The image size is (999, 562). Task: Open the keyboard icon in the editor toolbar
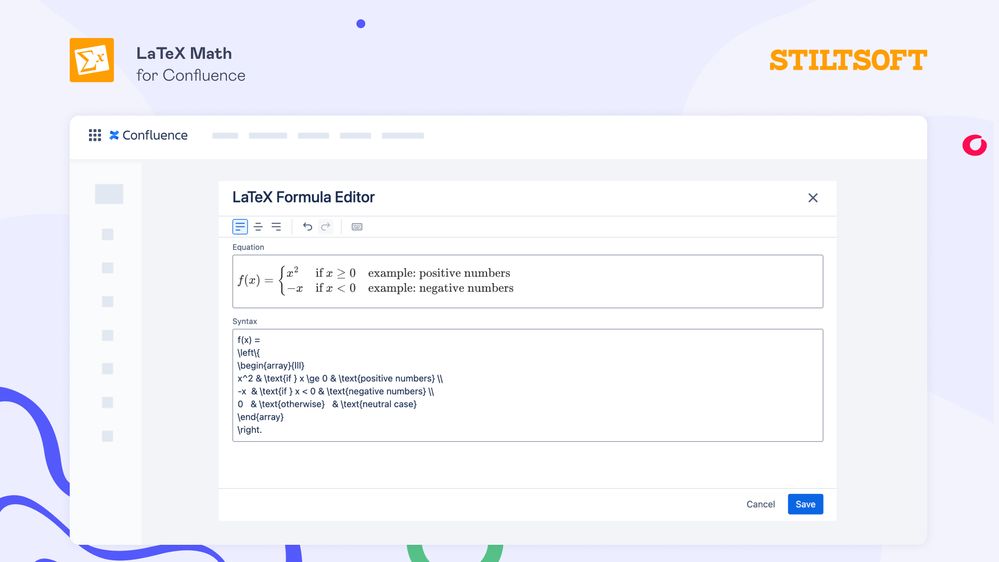point(357,227)
